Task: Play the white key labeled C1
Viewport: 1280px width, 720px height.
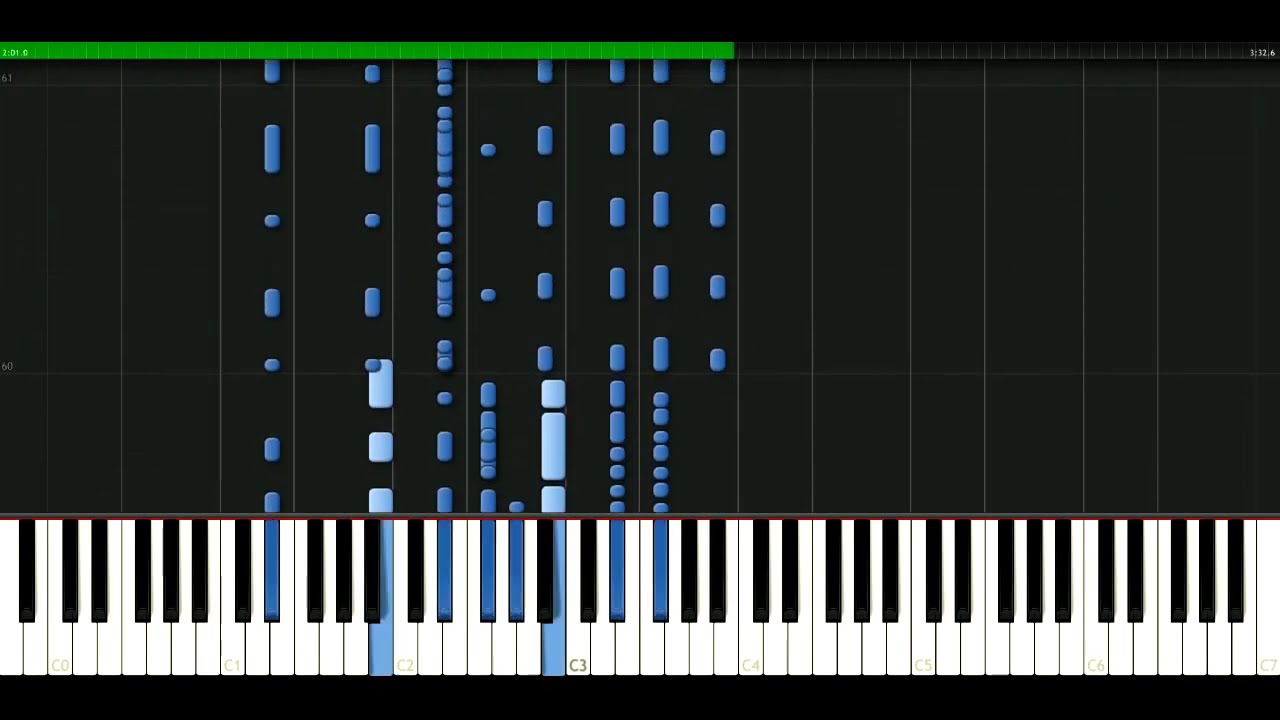Action: click(x=232, y=650)
